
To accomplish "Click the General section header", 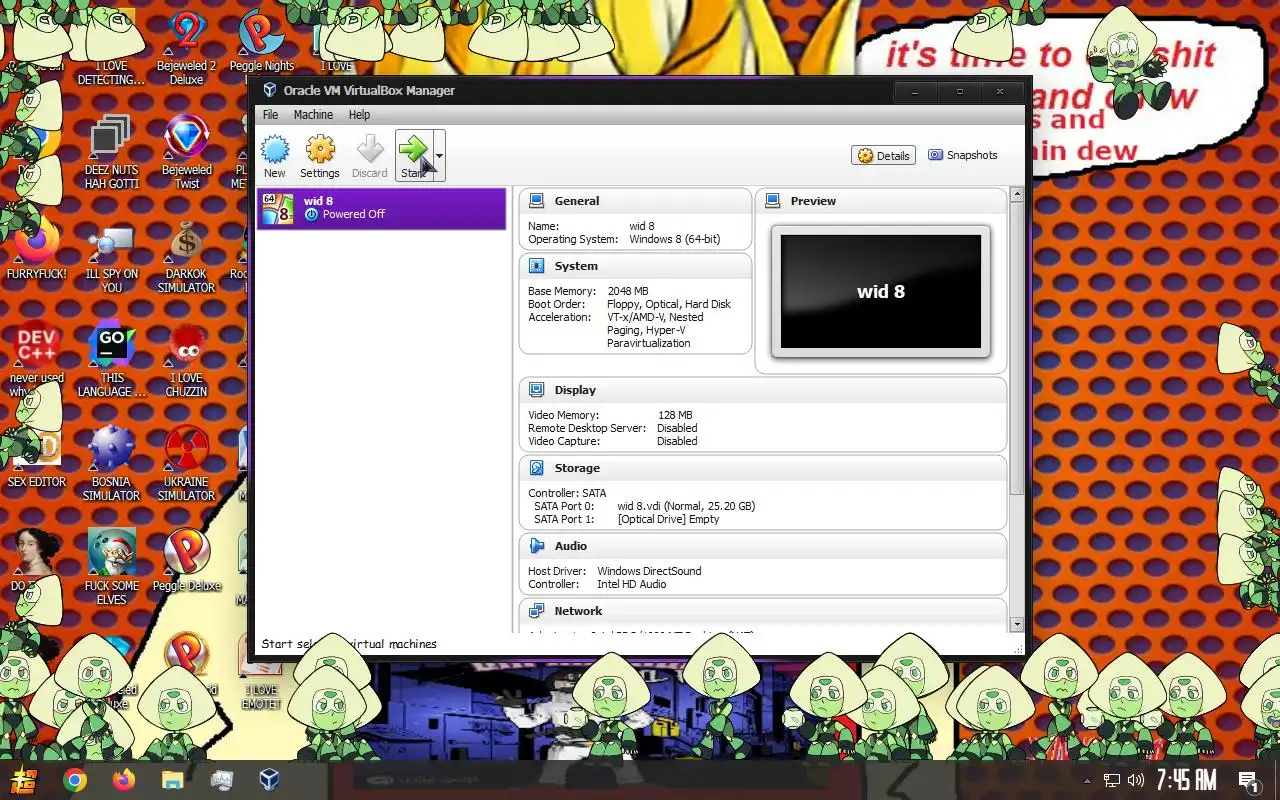I will [x=577, y=201].
